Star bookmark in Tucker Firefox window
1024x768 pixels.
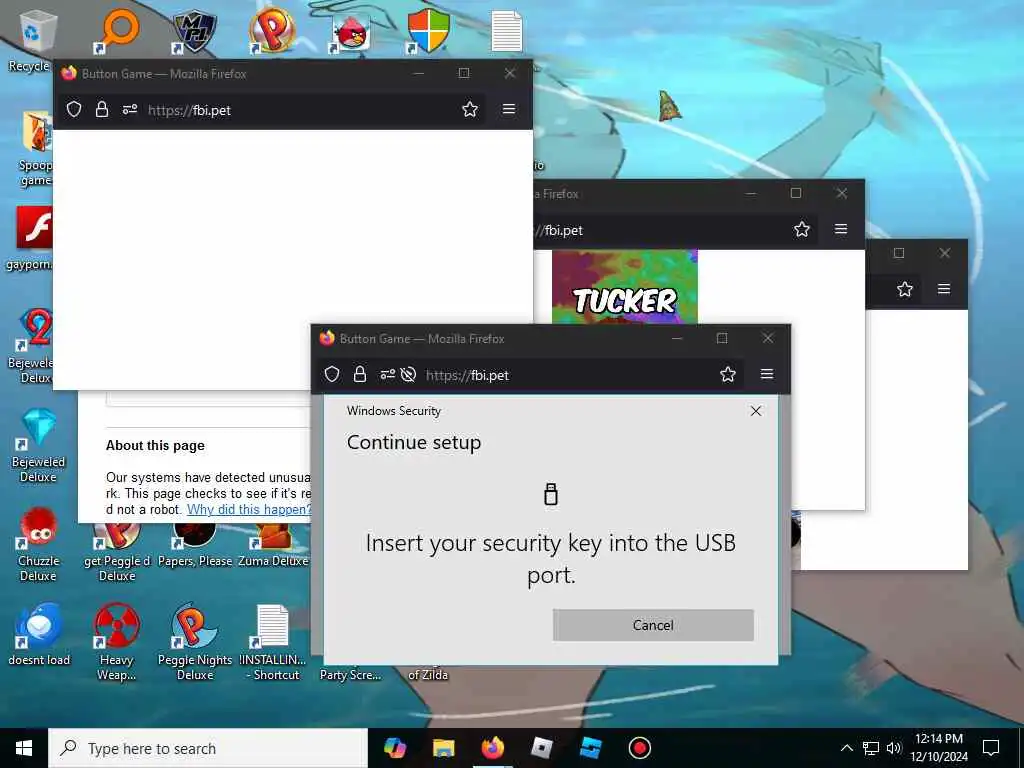click(801, 229)
